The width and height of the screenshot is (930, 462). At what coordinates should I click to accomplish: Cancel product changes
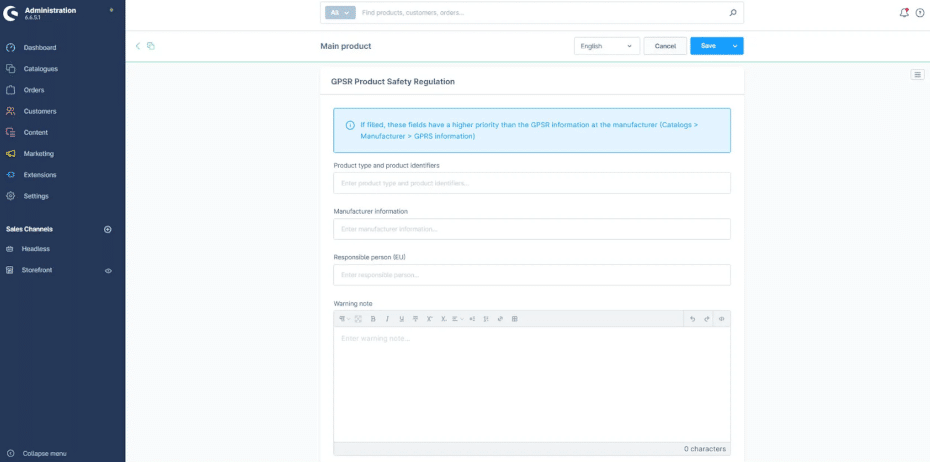click(665, 46)
